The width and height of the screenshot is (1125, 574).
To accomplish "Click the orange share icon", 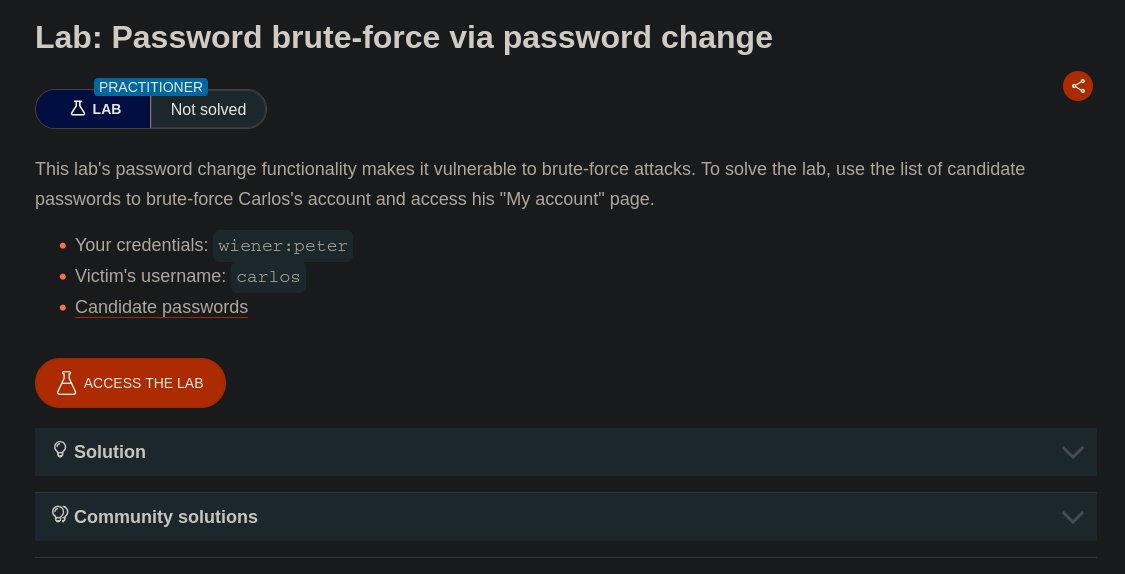I will point(1077,86).
